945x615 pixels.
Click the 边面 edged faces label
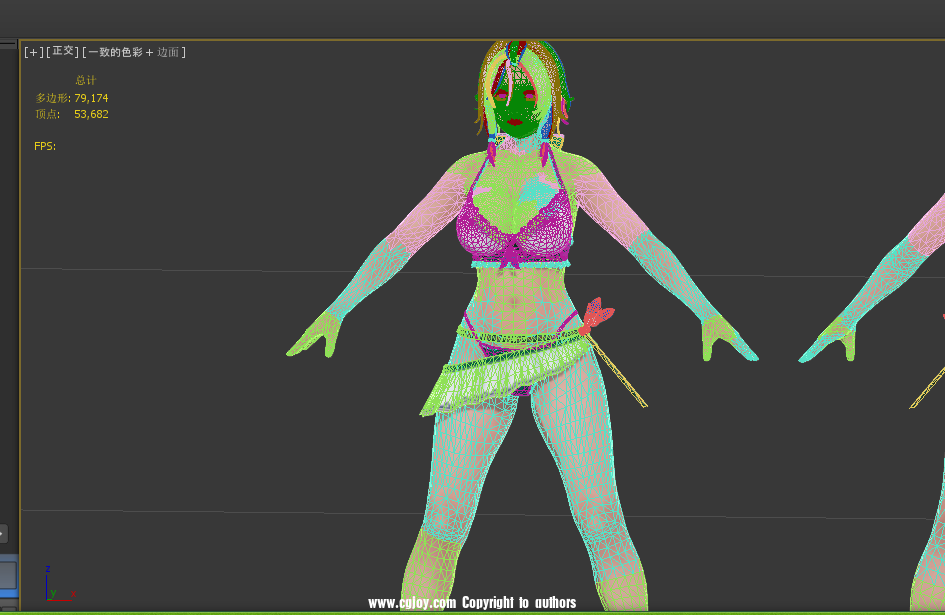pyautogui.click(x=168, y=52)
